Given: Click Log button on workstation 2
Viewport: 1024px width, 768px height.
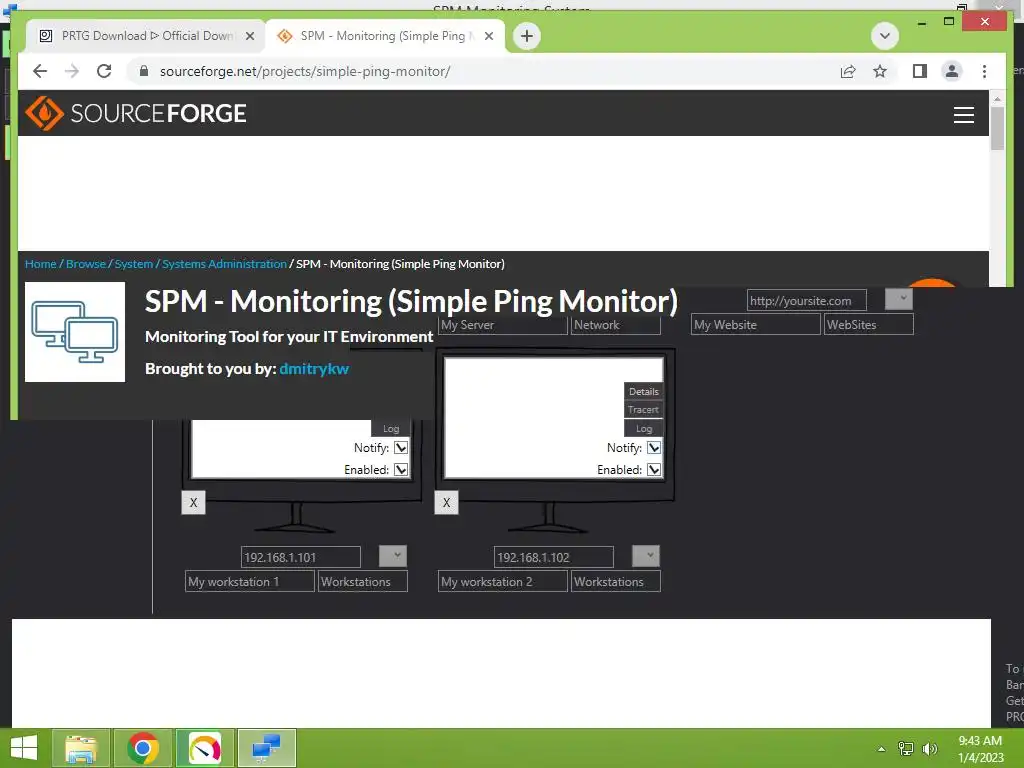Looking at the screenshot, I should 643,428.
